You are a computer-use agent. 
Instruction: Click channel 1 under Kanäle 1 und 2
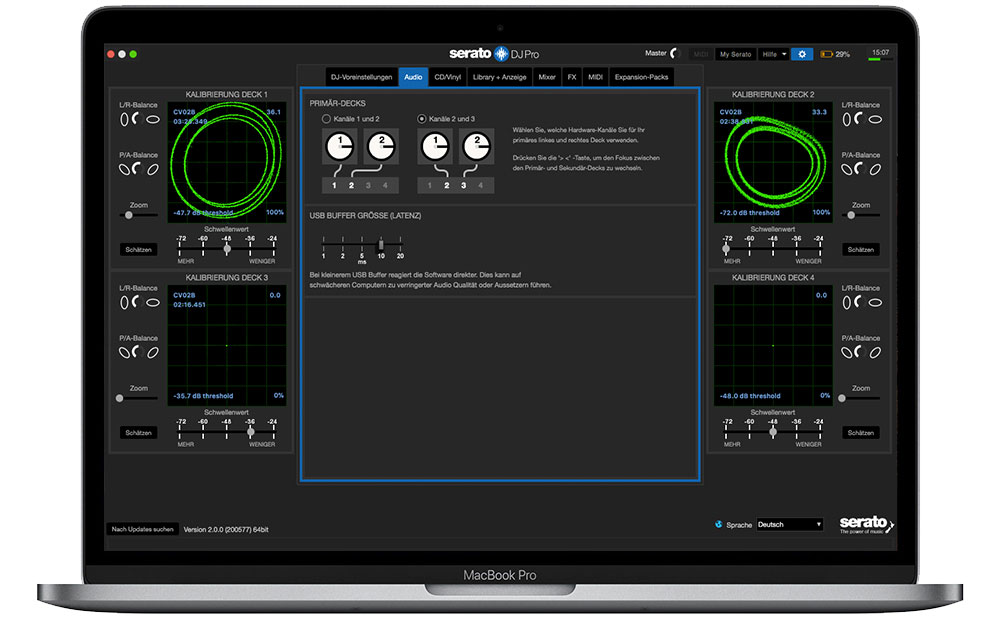pyautogui.click(x=334, y=186)
